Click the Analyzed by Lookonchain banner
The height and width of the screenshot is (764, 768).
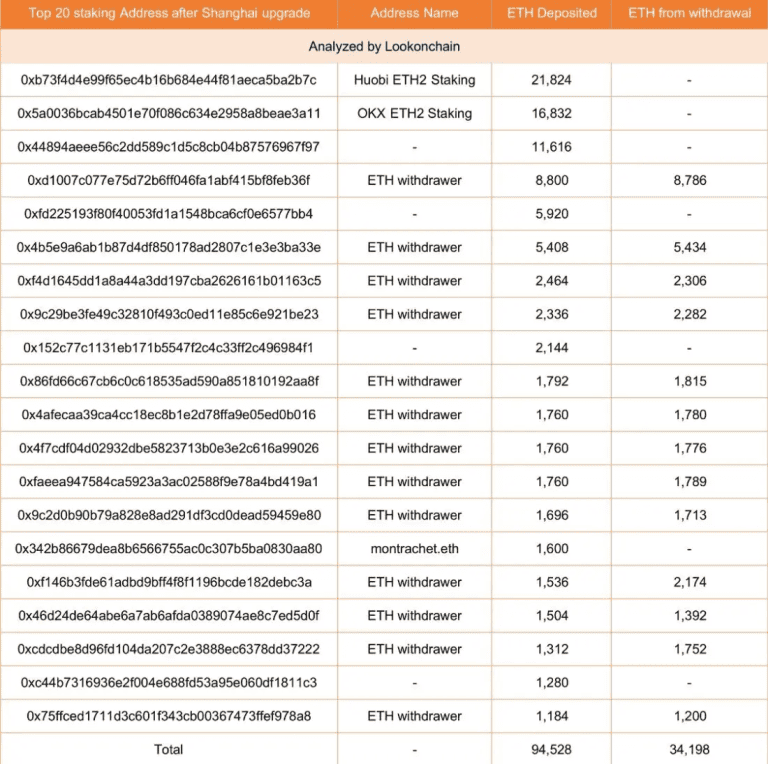pos(384,47)
